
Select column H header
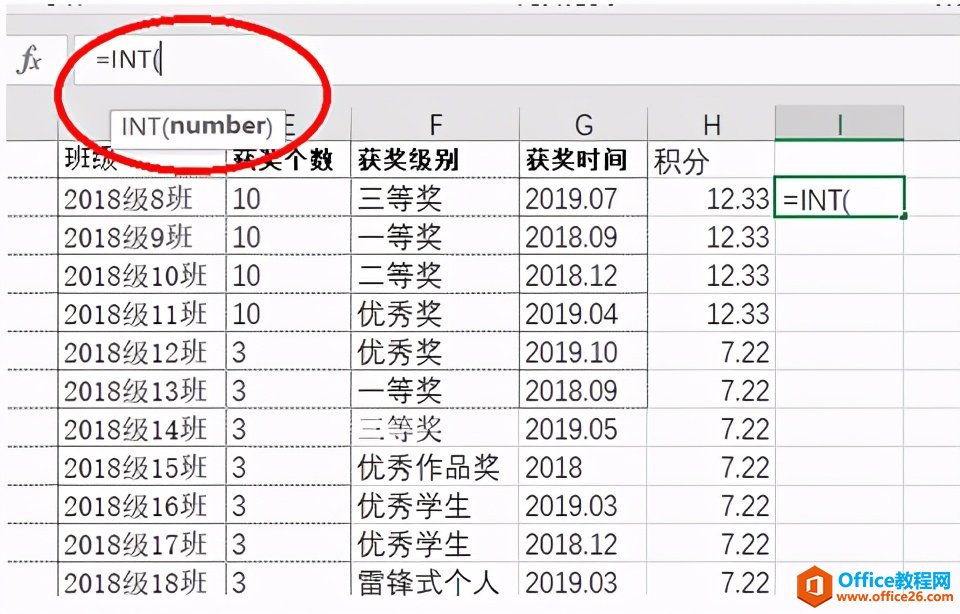click(x=711, y=124)
